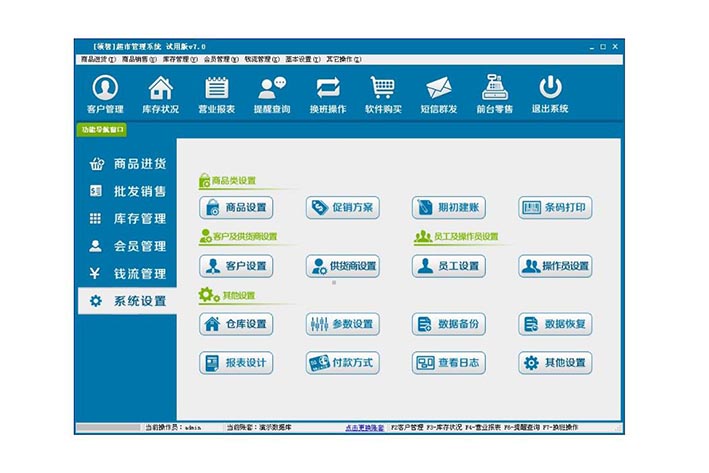This screenshot has height=473, width=709.
Task: Open the 促销方案 button
Action: coord(342,208)
